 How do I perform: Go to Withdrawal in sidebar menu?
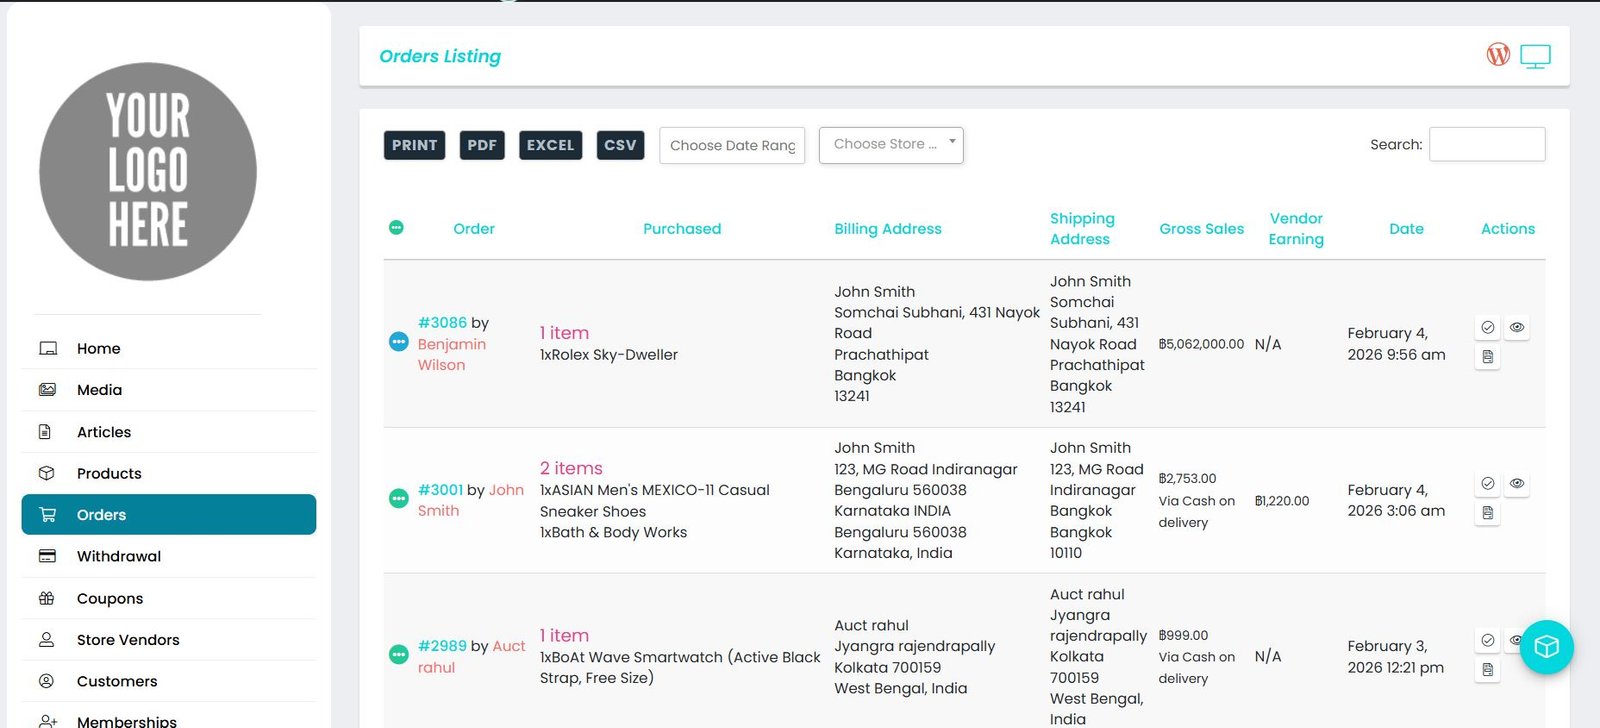point(118,556)
